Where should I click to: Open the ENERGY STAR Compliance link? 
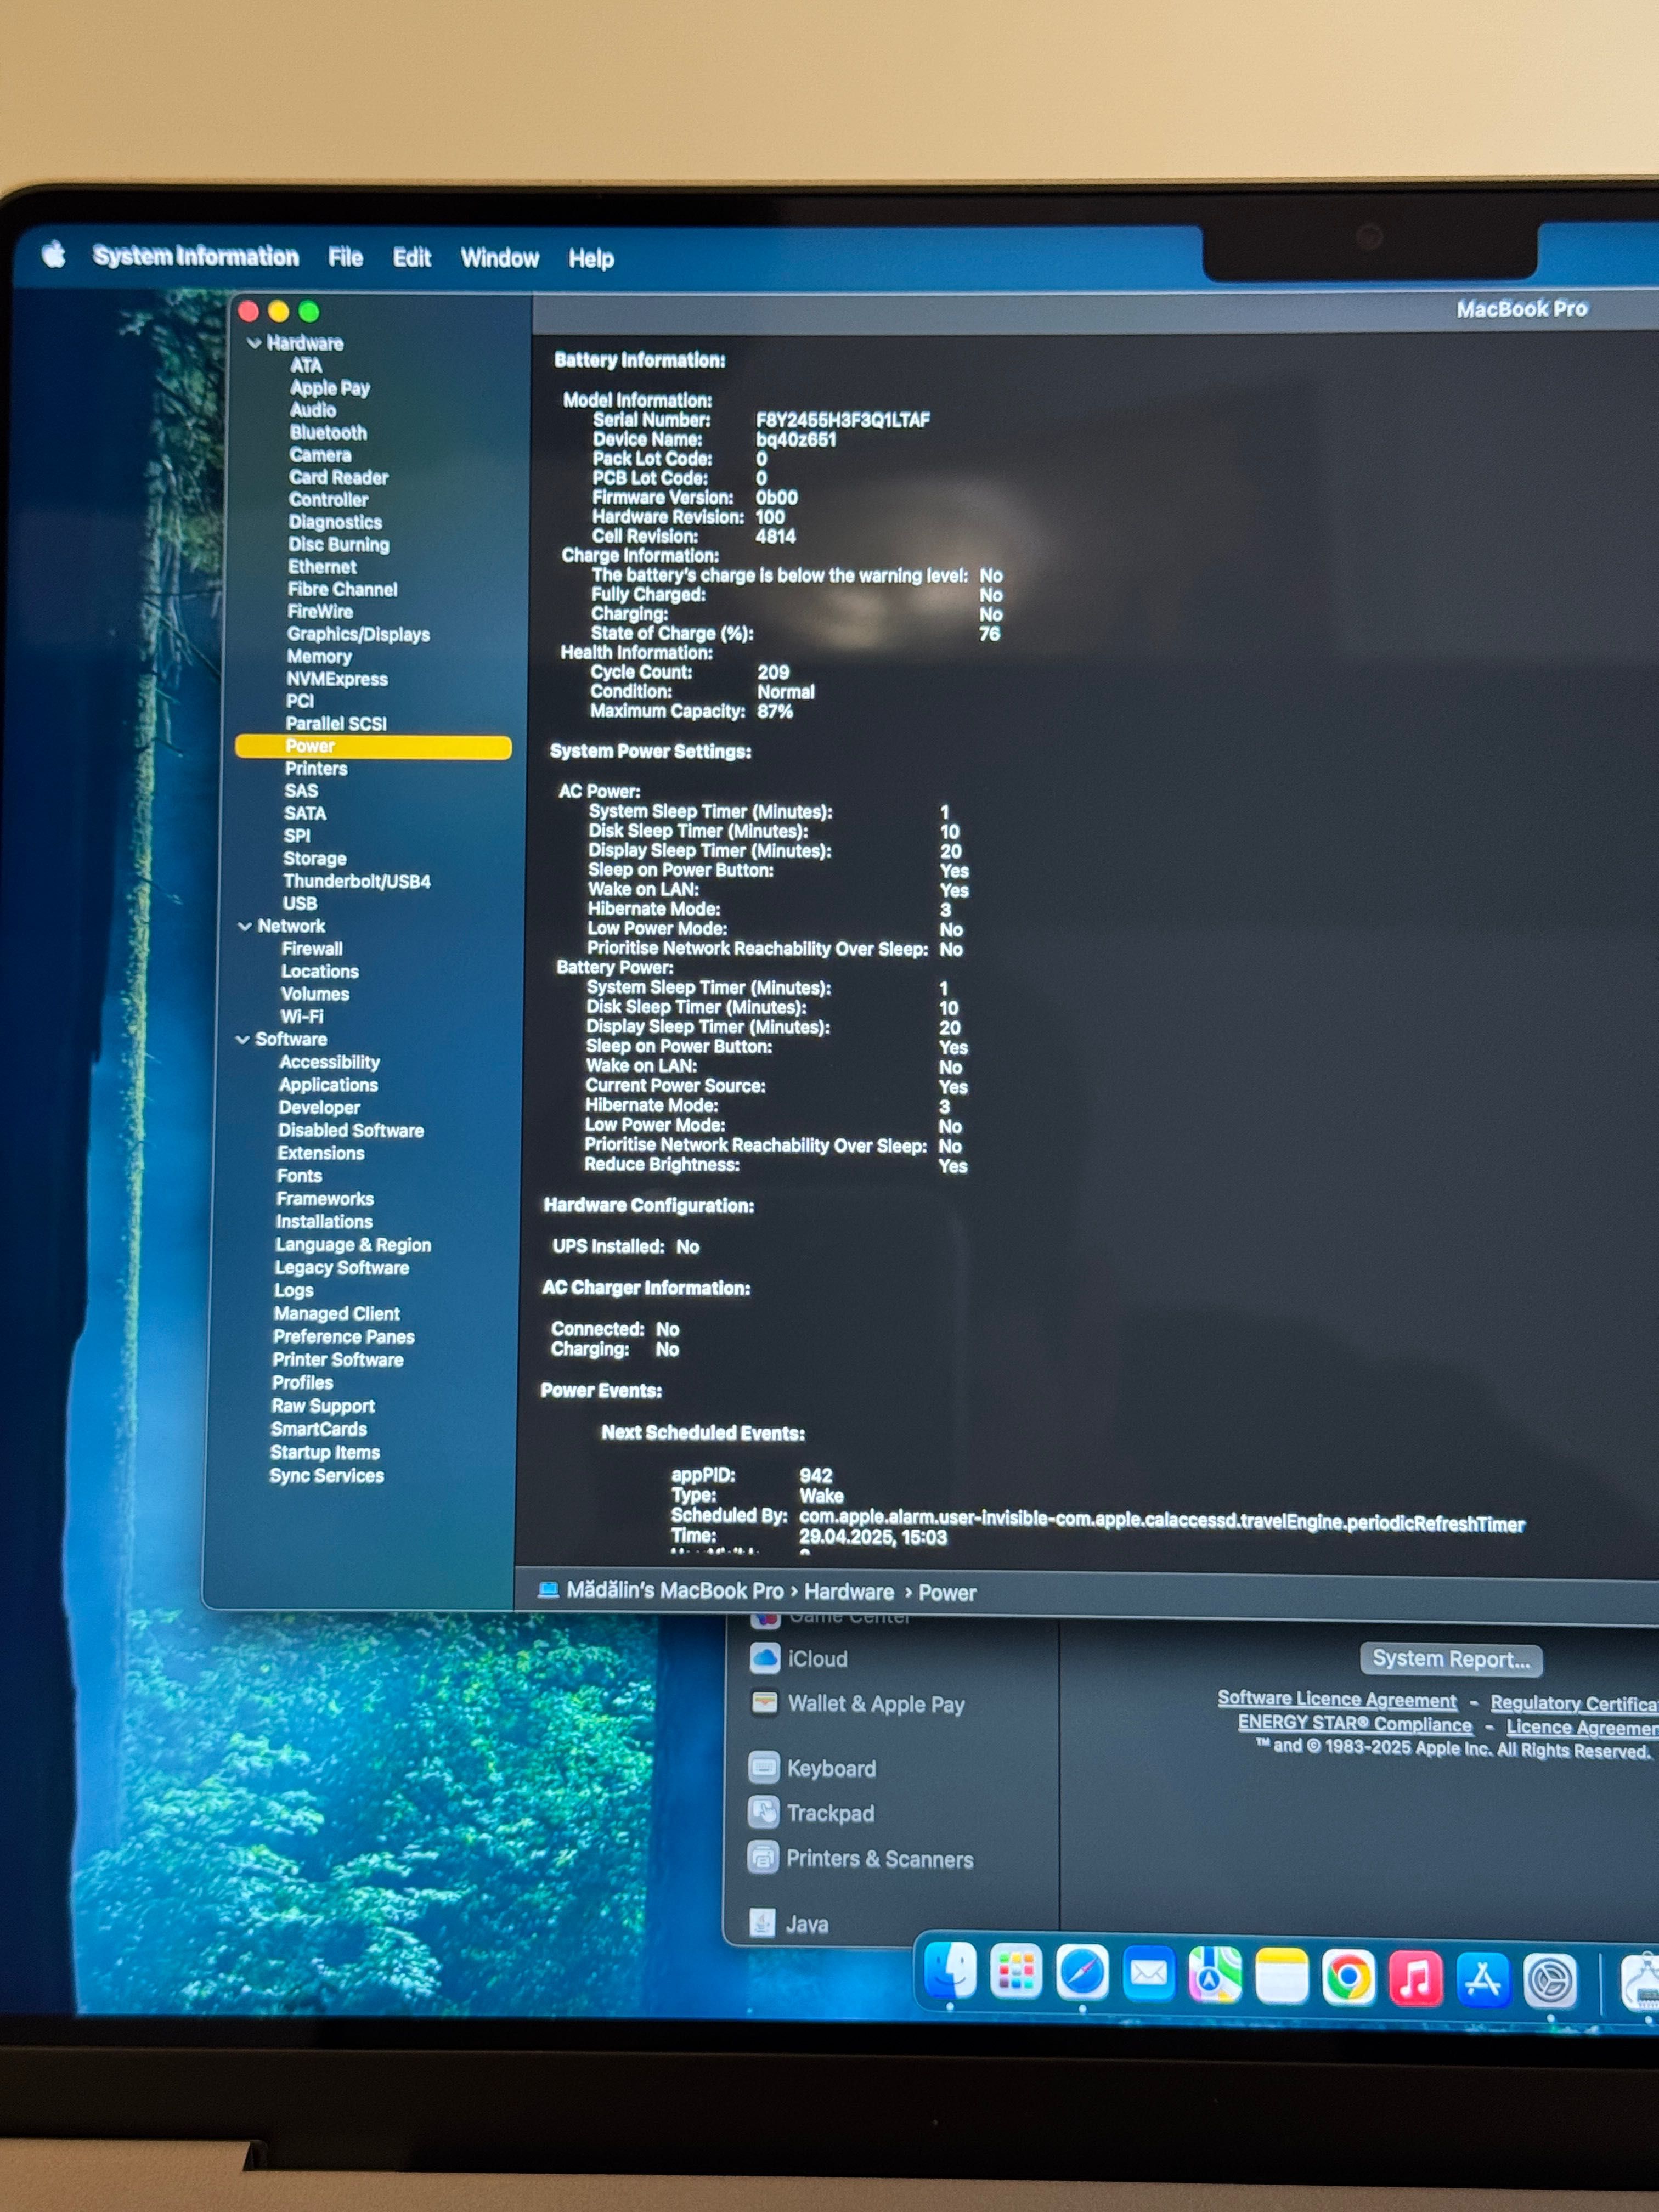[1354, 1724]
